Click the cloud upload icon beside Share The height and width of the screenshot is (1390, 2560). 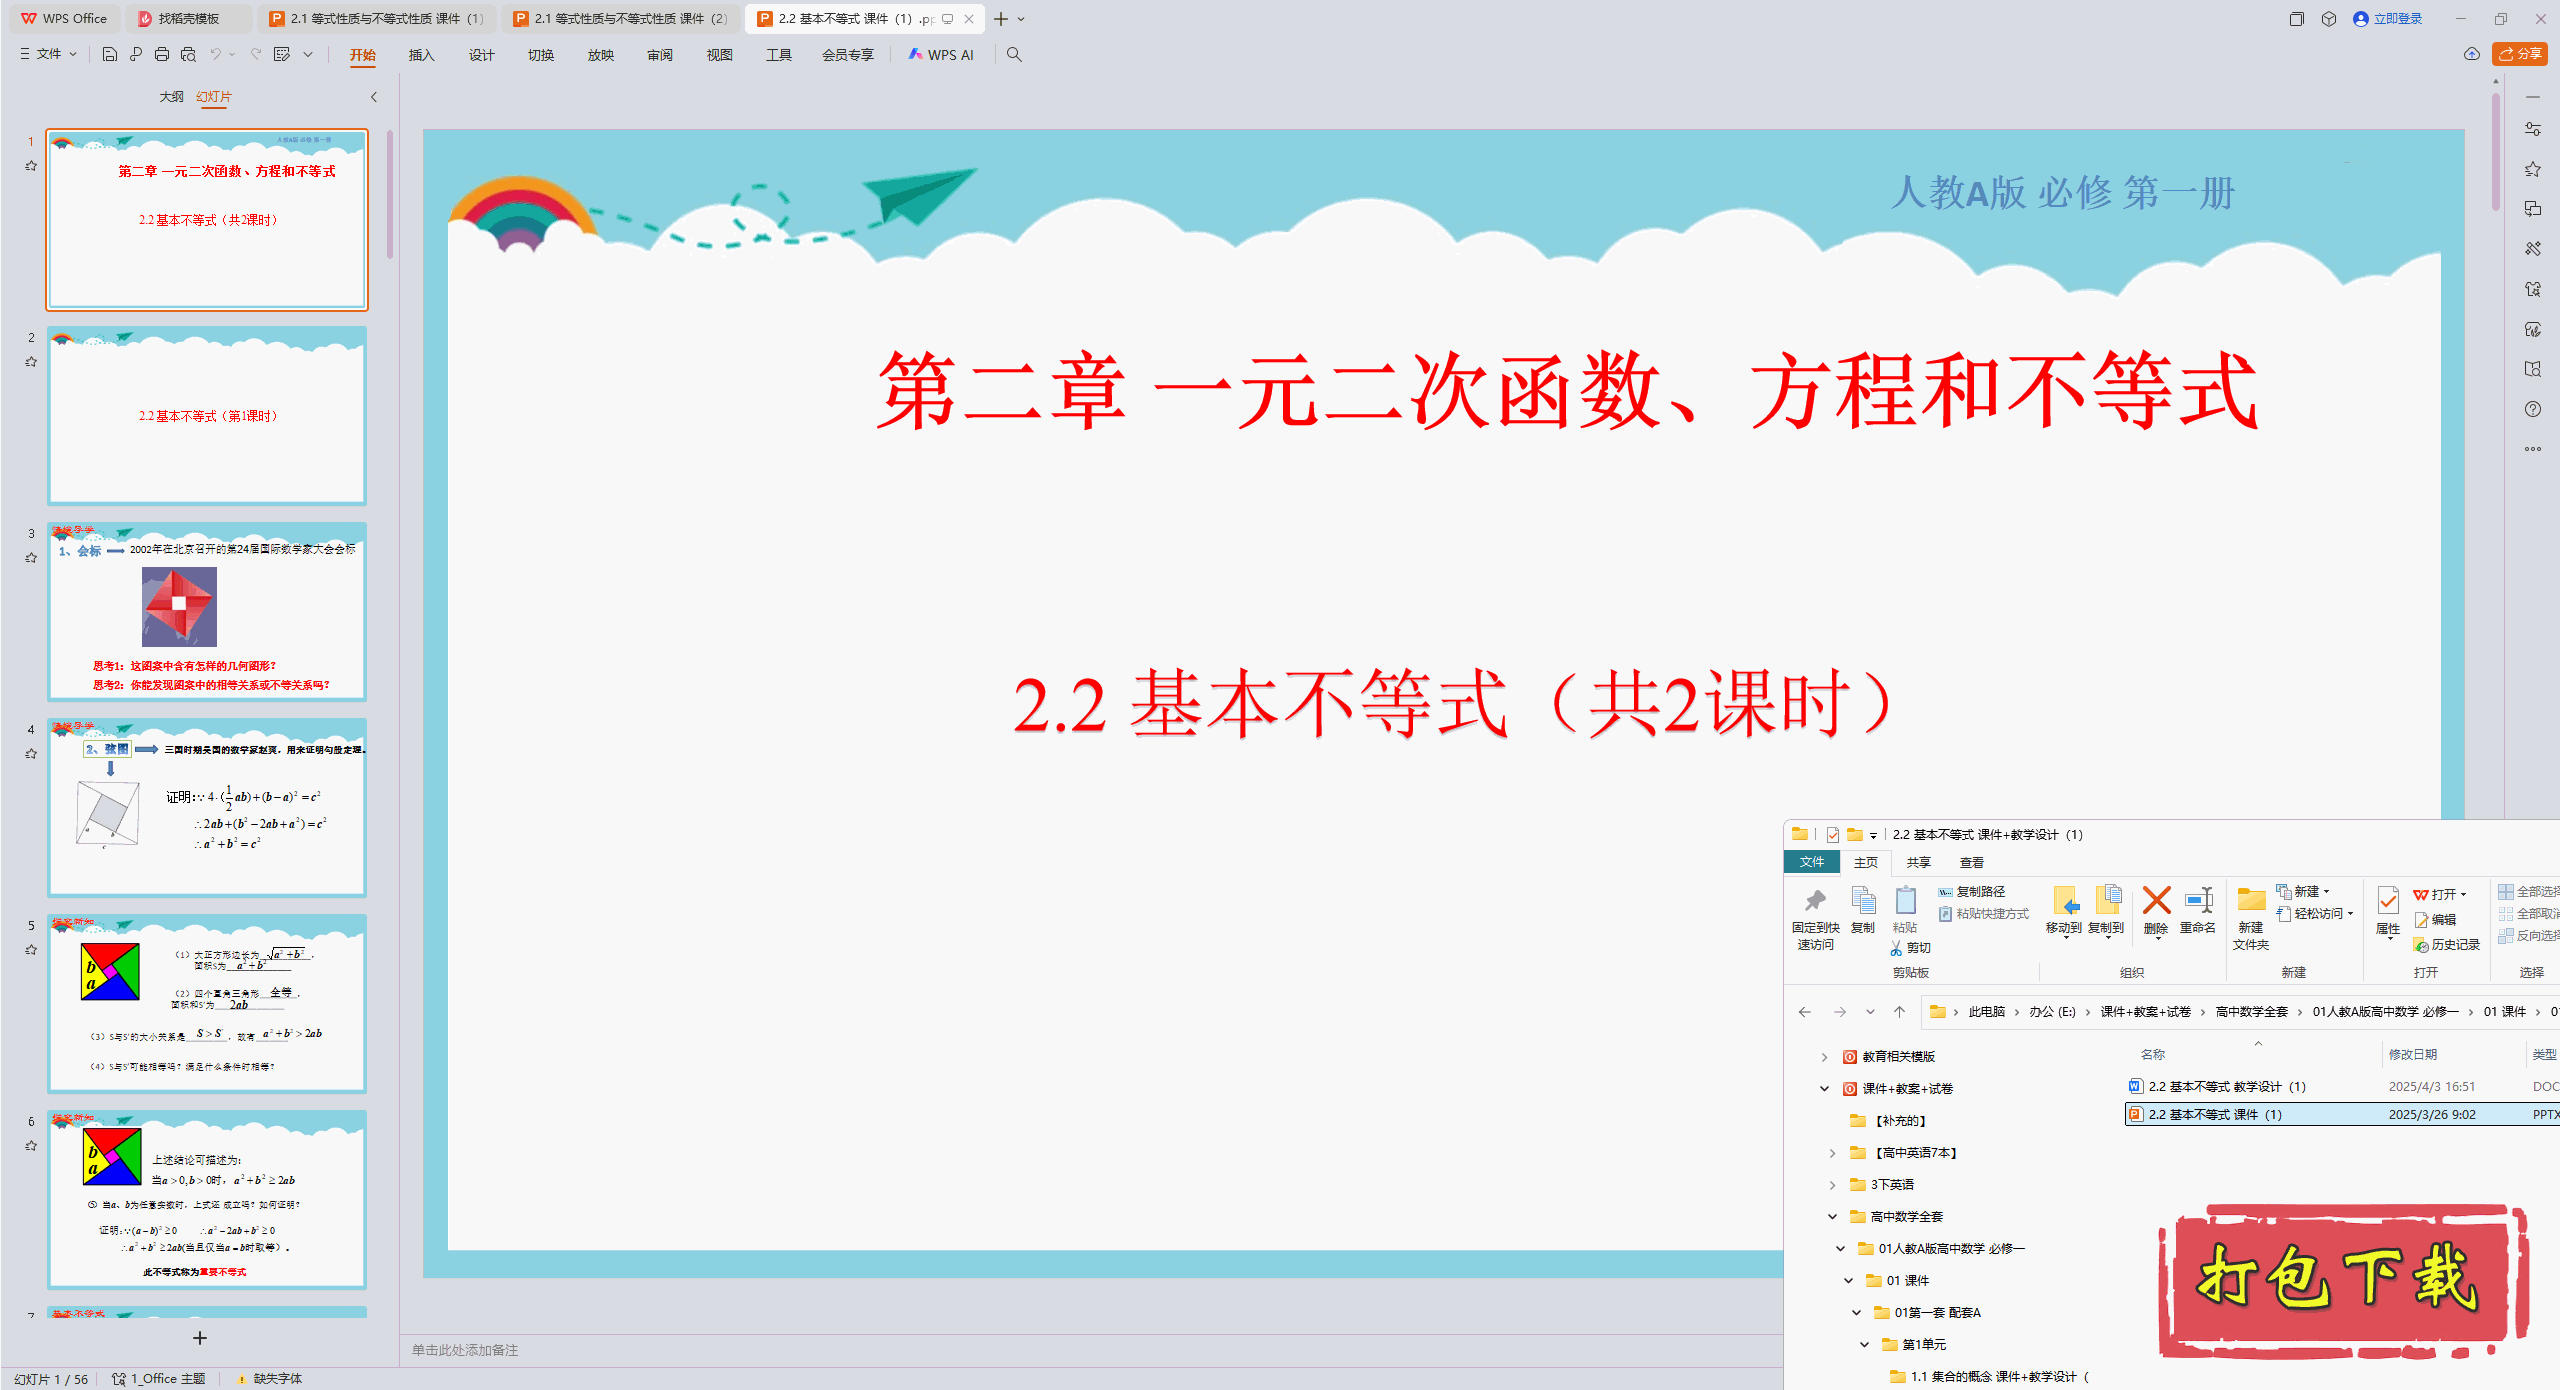(2472, 54)
